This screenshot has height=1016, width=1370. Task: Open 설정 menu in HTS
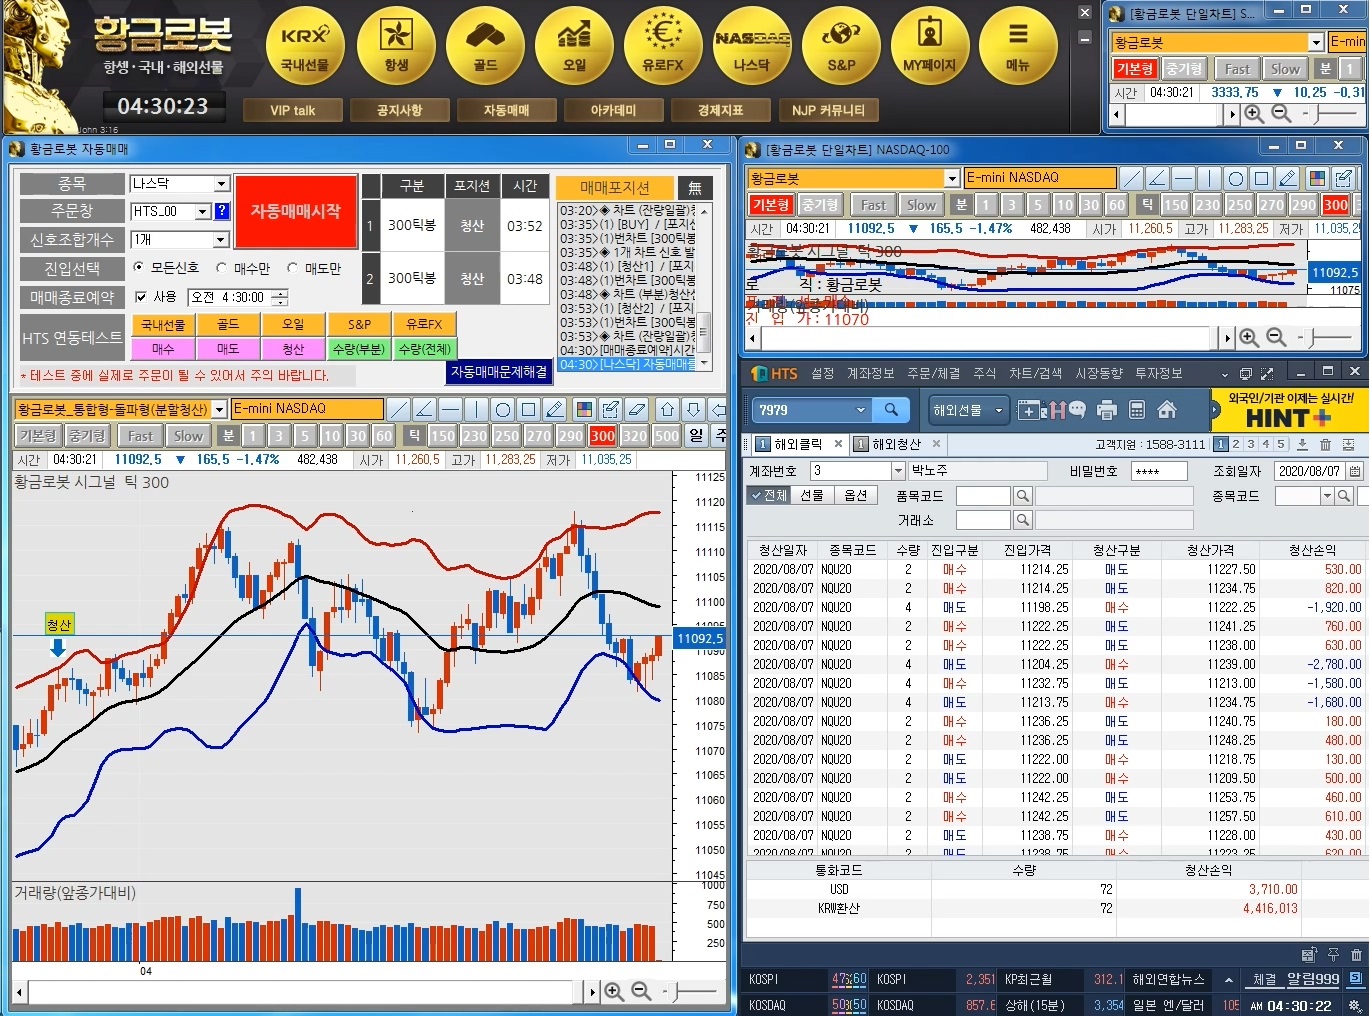(822, 373)
